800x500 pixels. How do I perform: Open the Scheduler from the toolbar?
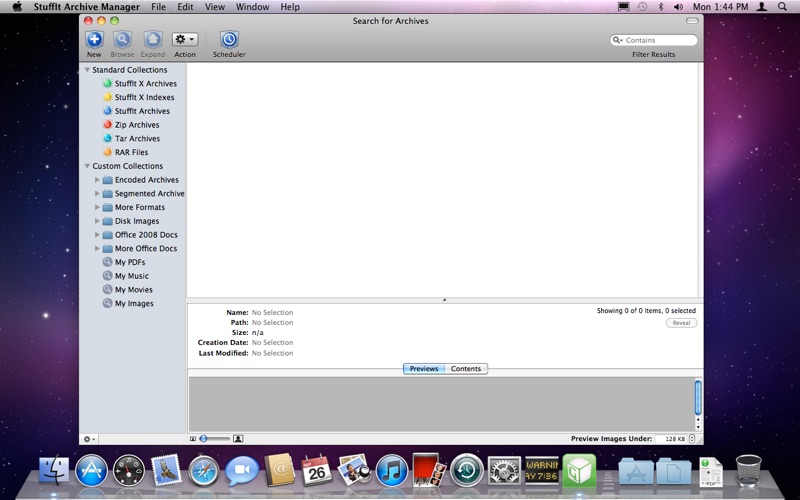[x=229, y=40]
